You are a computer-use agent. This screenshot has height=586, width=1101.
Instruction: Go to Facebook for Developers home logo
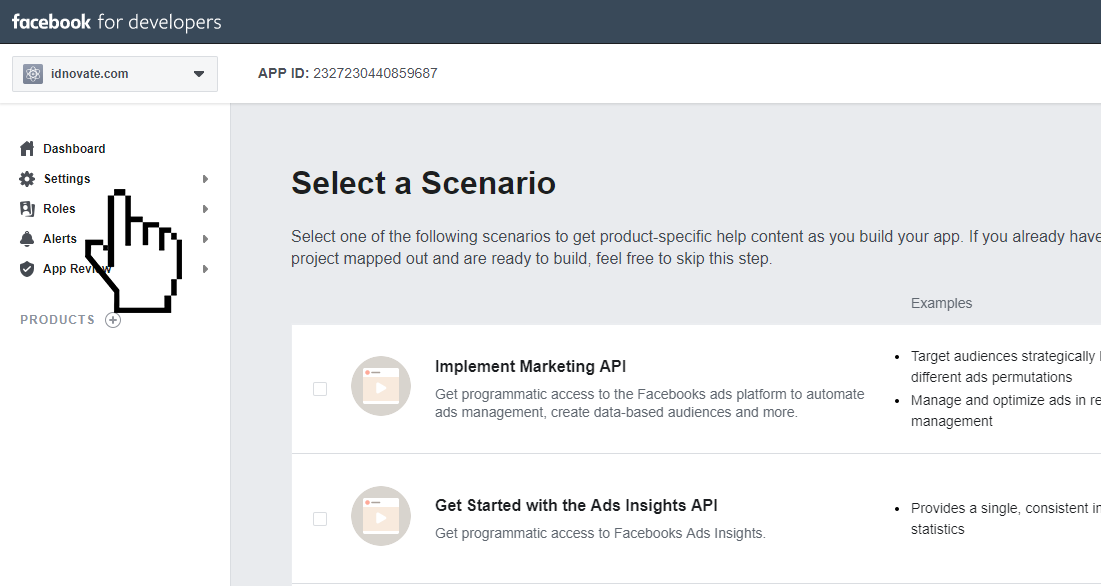(x=117, y=22)
